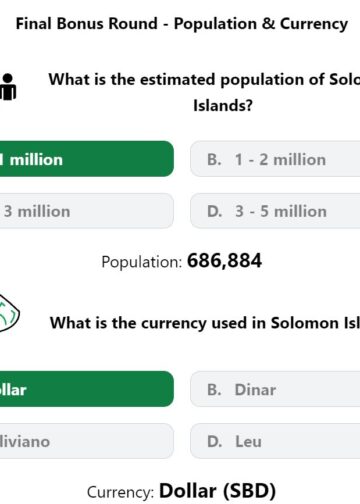
Task: Click the Population: label
Action: pyautogui.click(x=142, y=262)
